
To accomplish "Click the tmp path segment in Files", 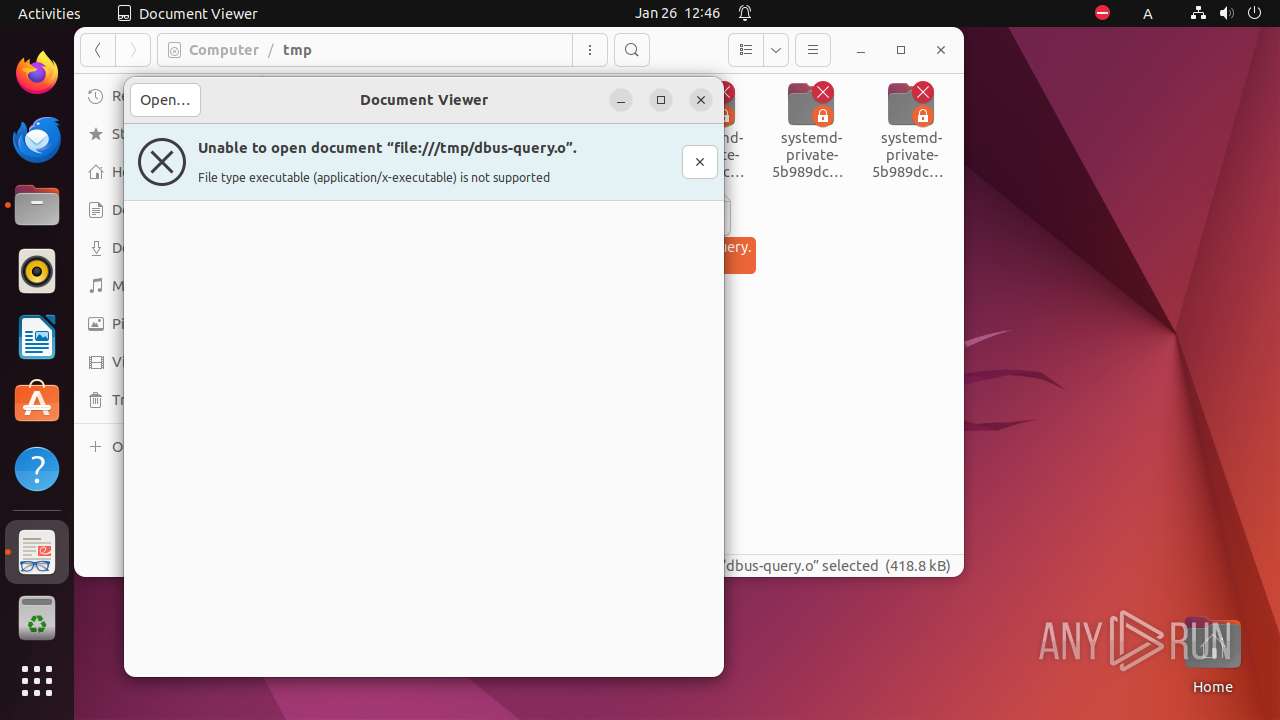I will tap(297, 50).
